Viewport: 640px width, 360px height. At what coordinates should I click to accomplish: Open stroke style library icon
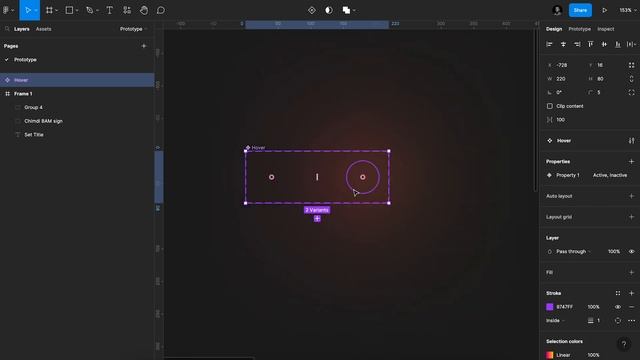pos(618,293)
